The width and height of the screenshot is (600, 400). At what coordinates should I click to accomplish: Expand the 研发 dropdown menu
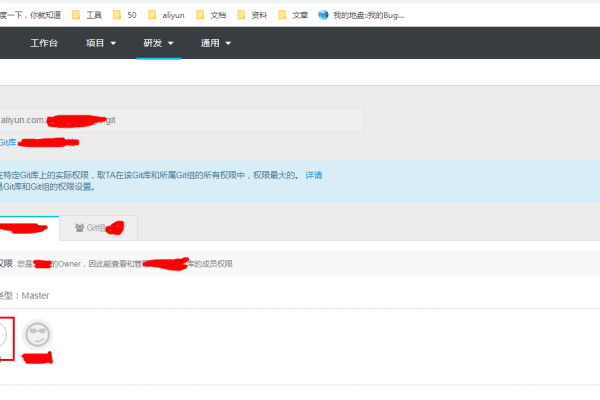coord(158,43)
